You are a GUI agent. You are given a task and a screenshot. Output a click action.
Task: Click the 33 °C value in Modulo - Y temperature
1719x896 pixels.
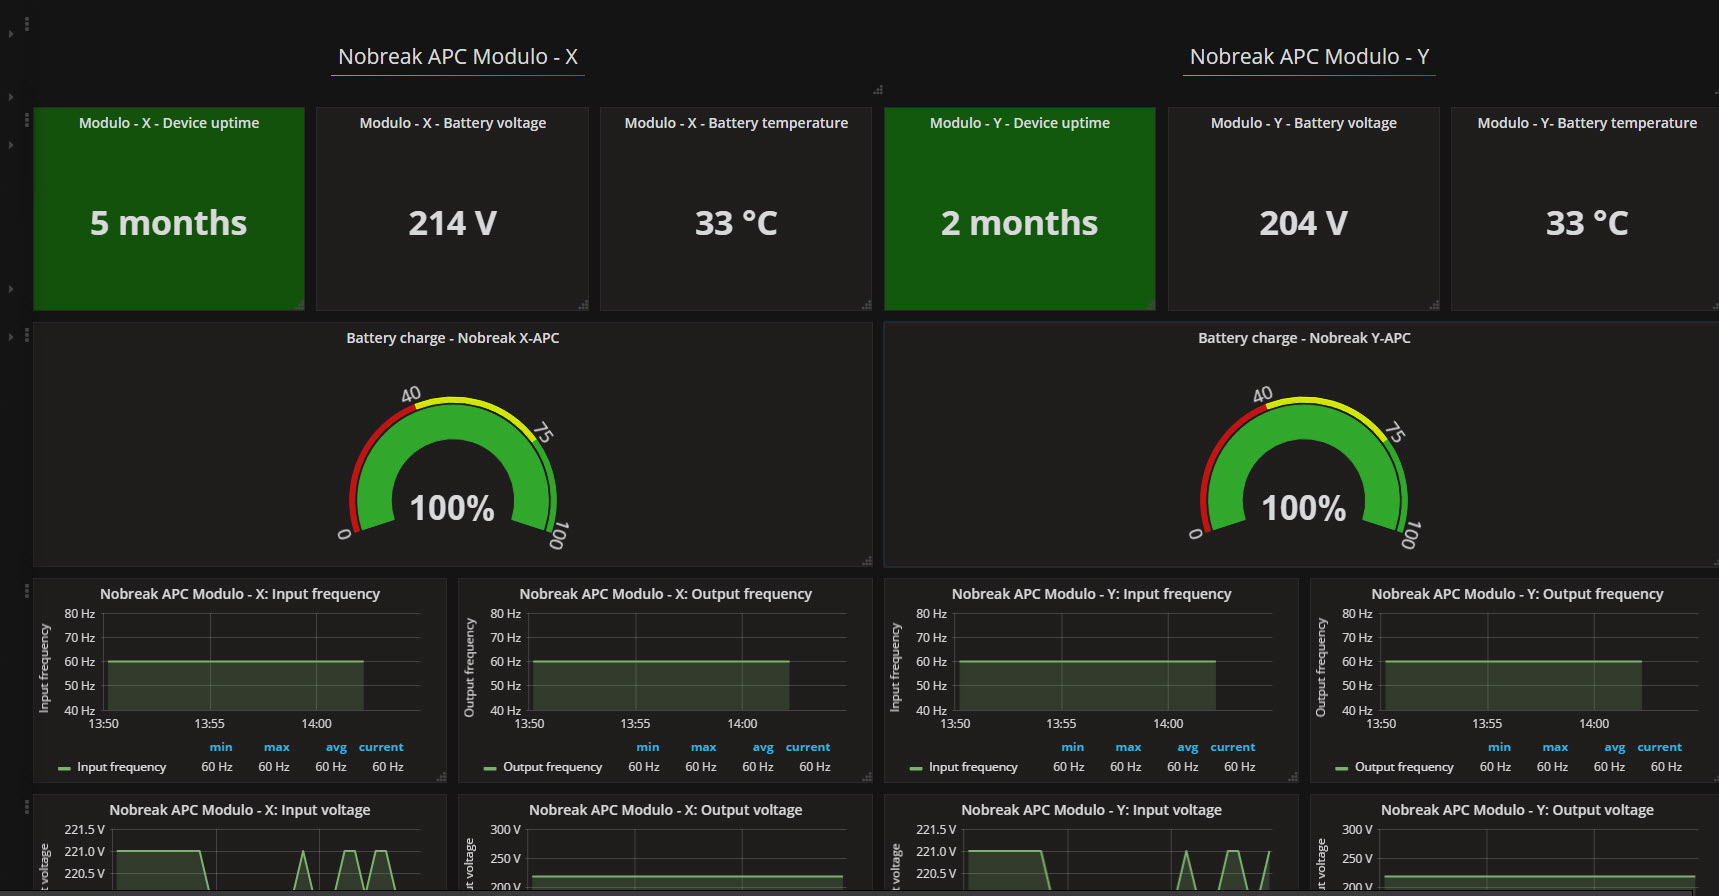click(1587, 223)
